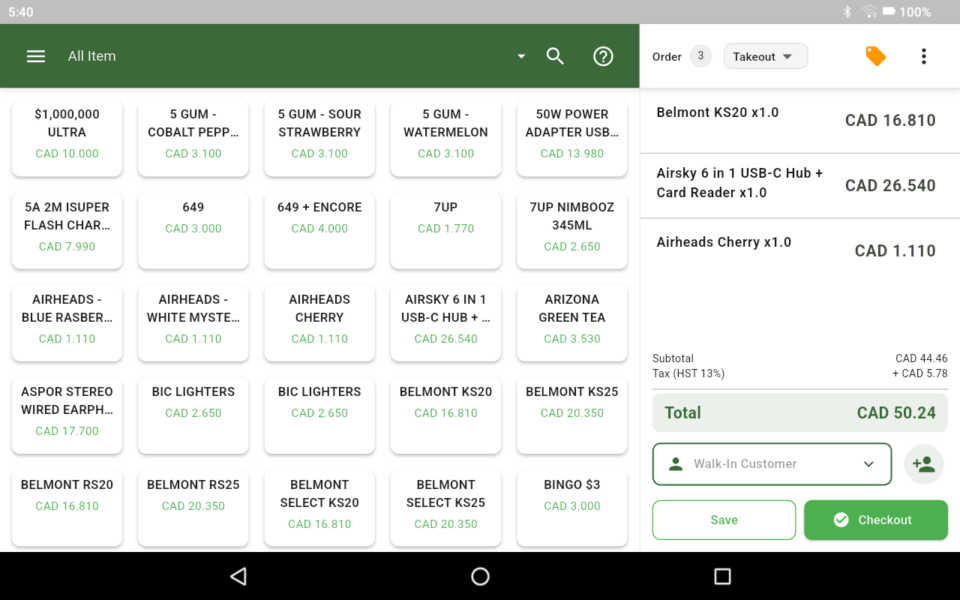Open the Walk-In Customer selector
Viewport: 960px width, 600px height.
pyautogui.click(x=771, y=464)
